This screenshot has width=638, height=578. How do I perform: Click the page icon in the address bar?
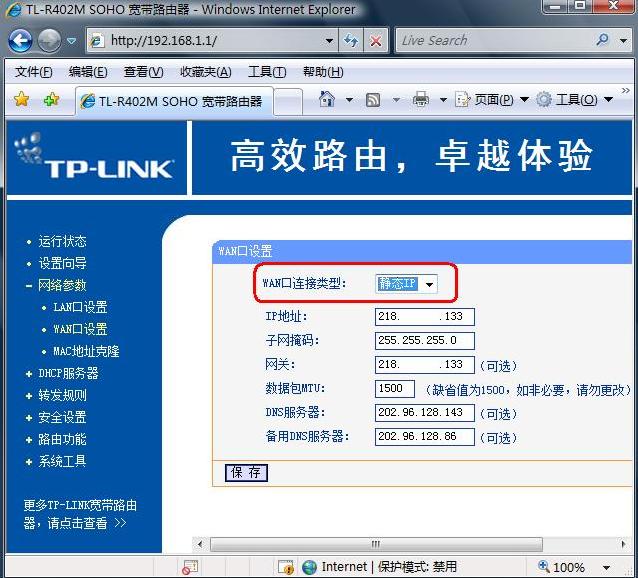(97, 41)
